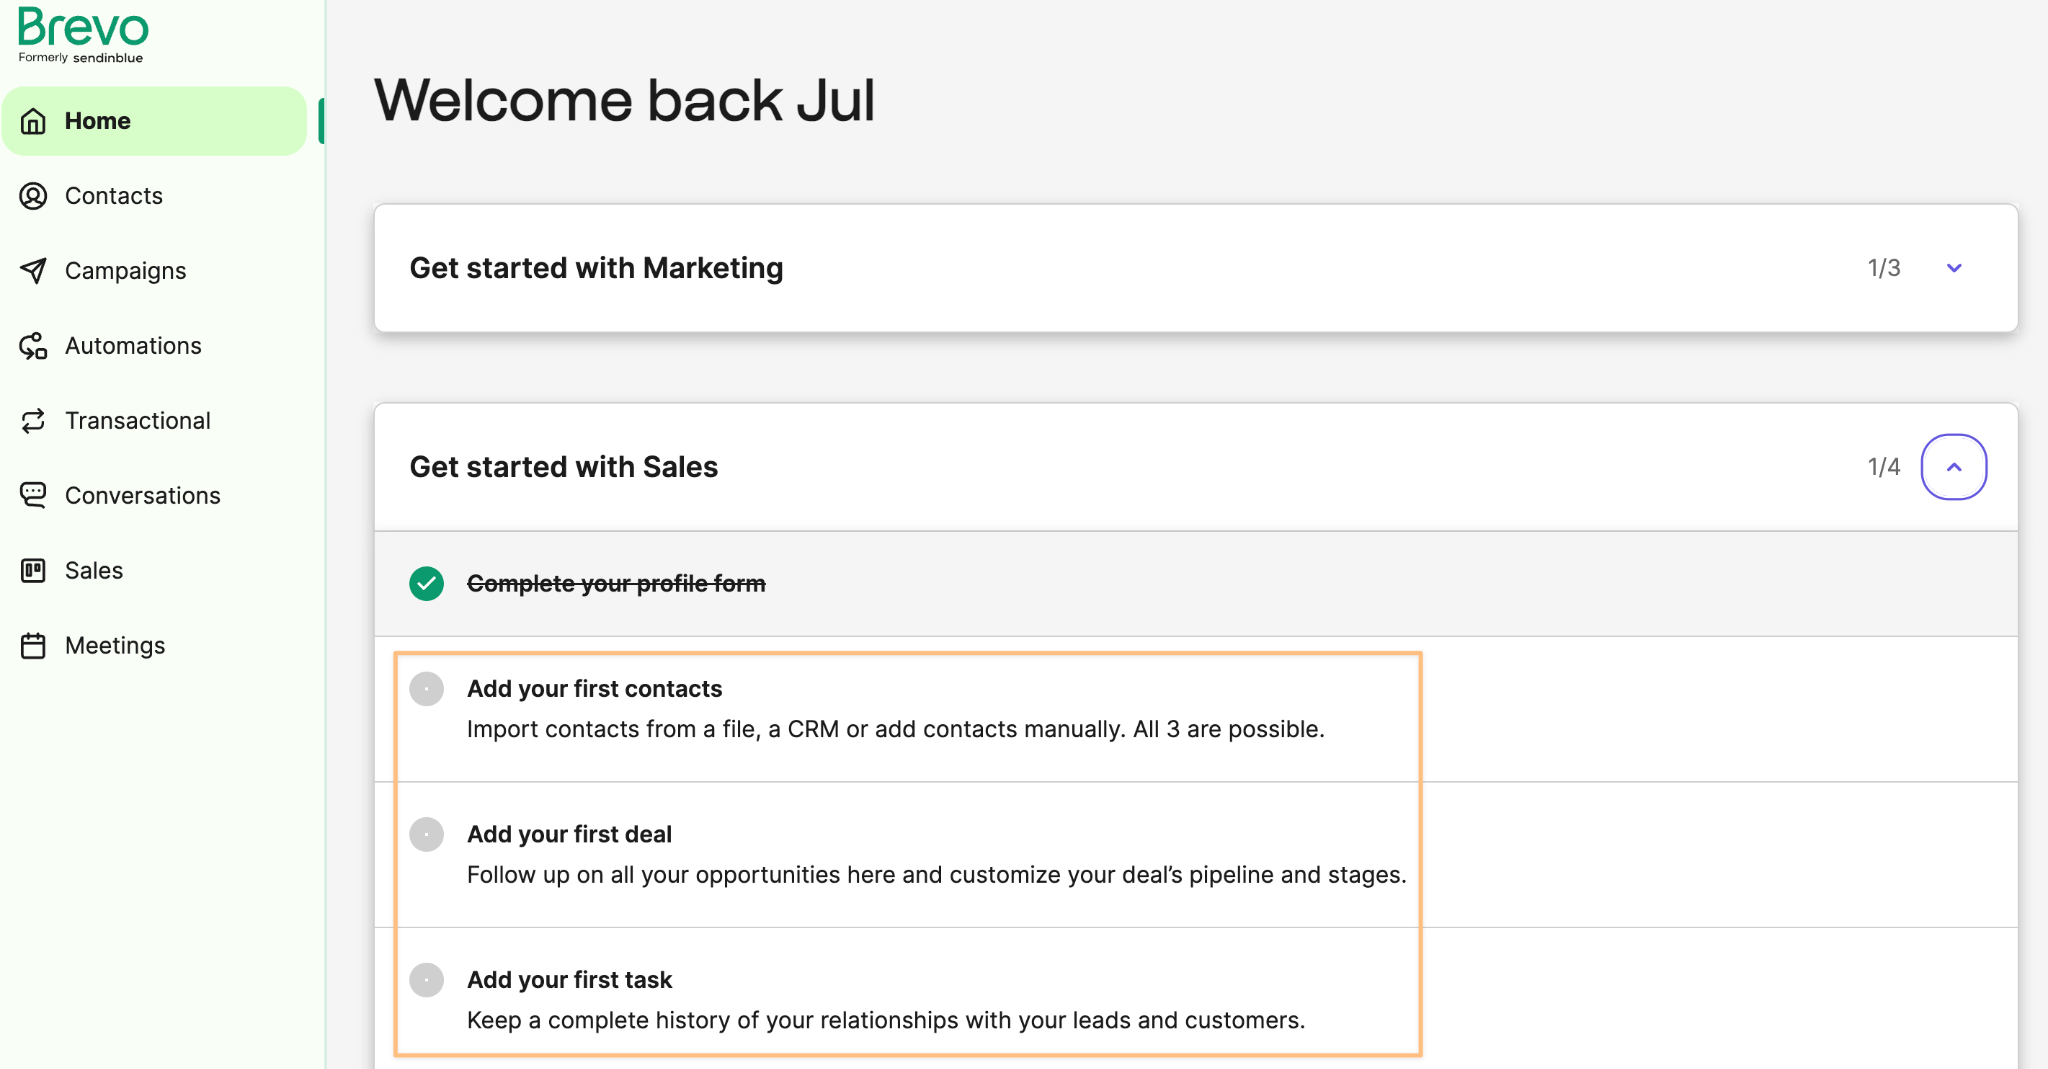This screenshot has width=2048, height=1069.
Task: Check off 'Add your first contacts'
Action: click(427, 689)
